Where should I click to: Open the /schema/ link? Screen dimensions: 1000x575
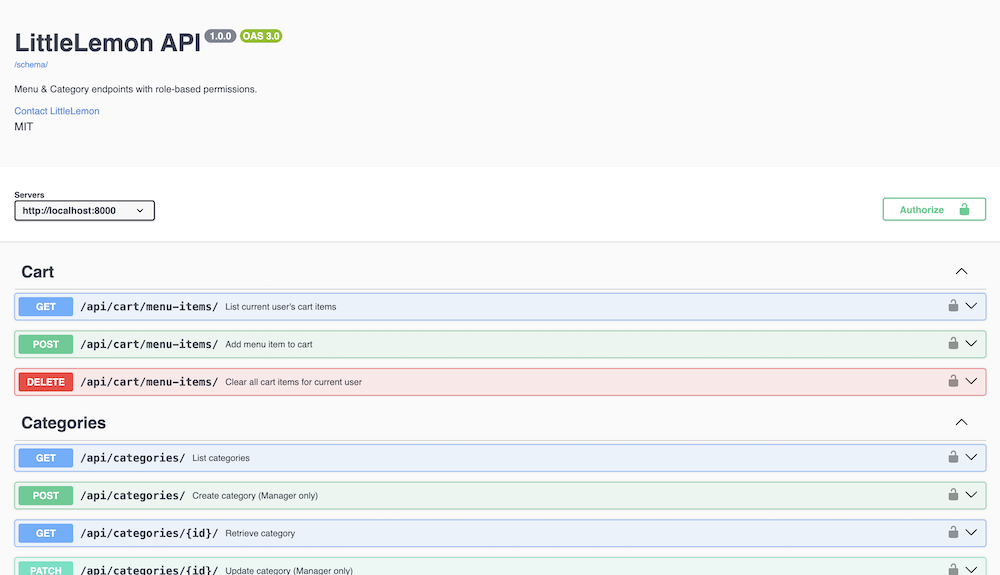[31, 64]
